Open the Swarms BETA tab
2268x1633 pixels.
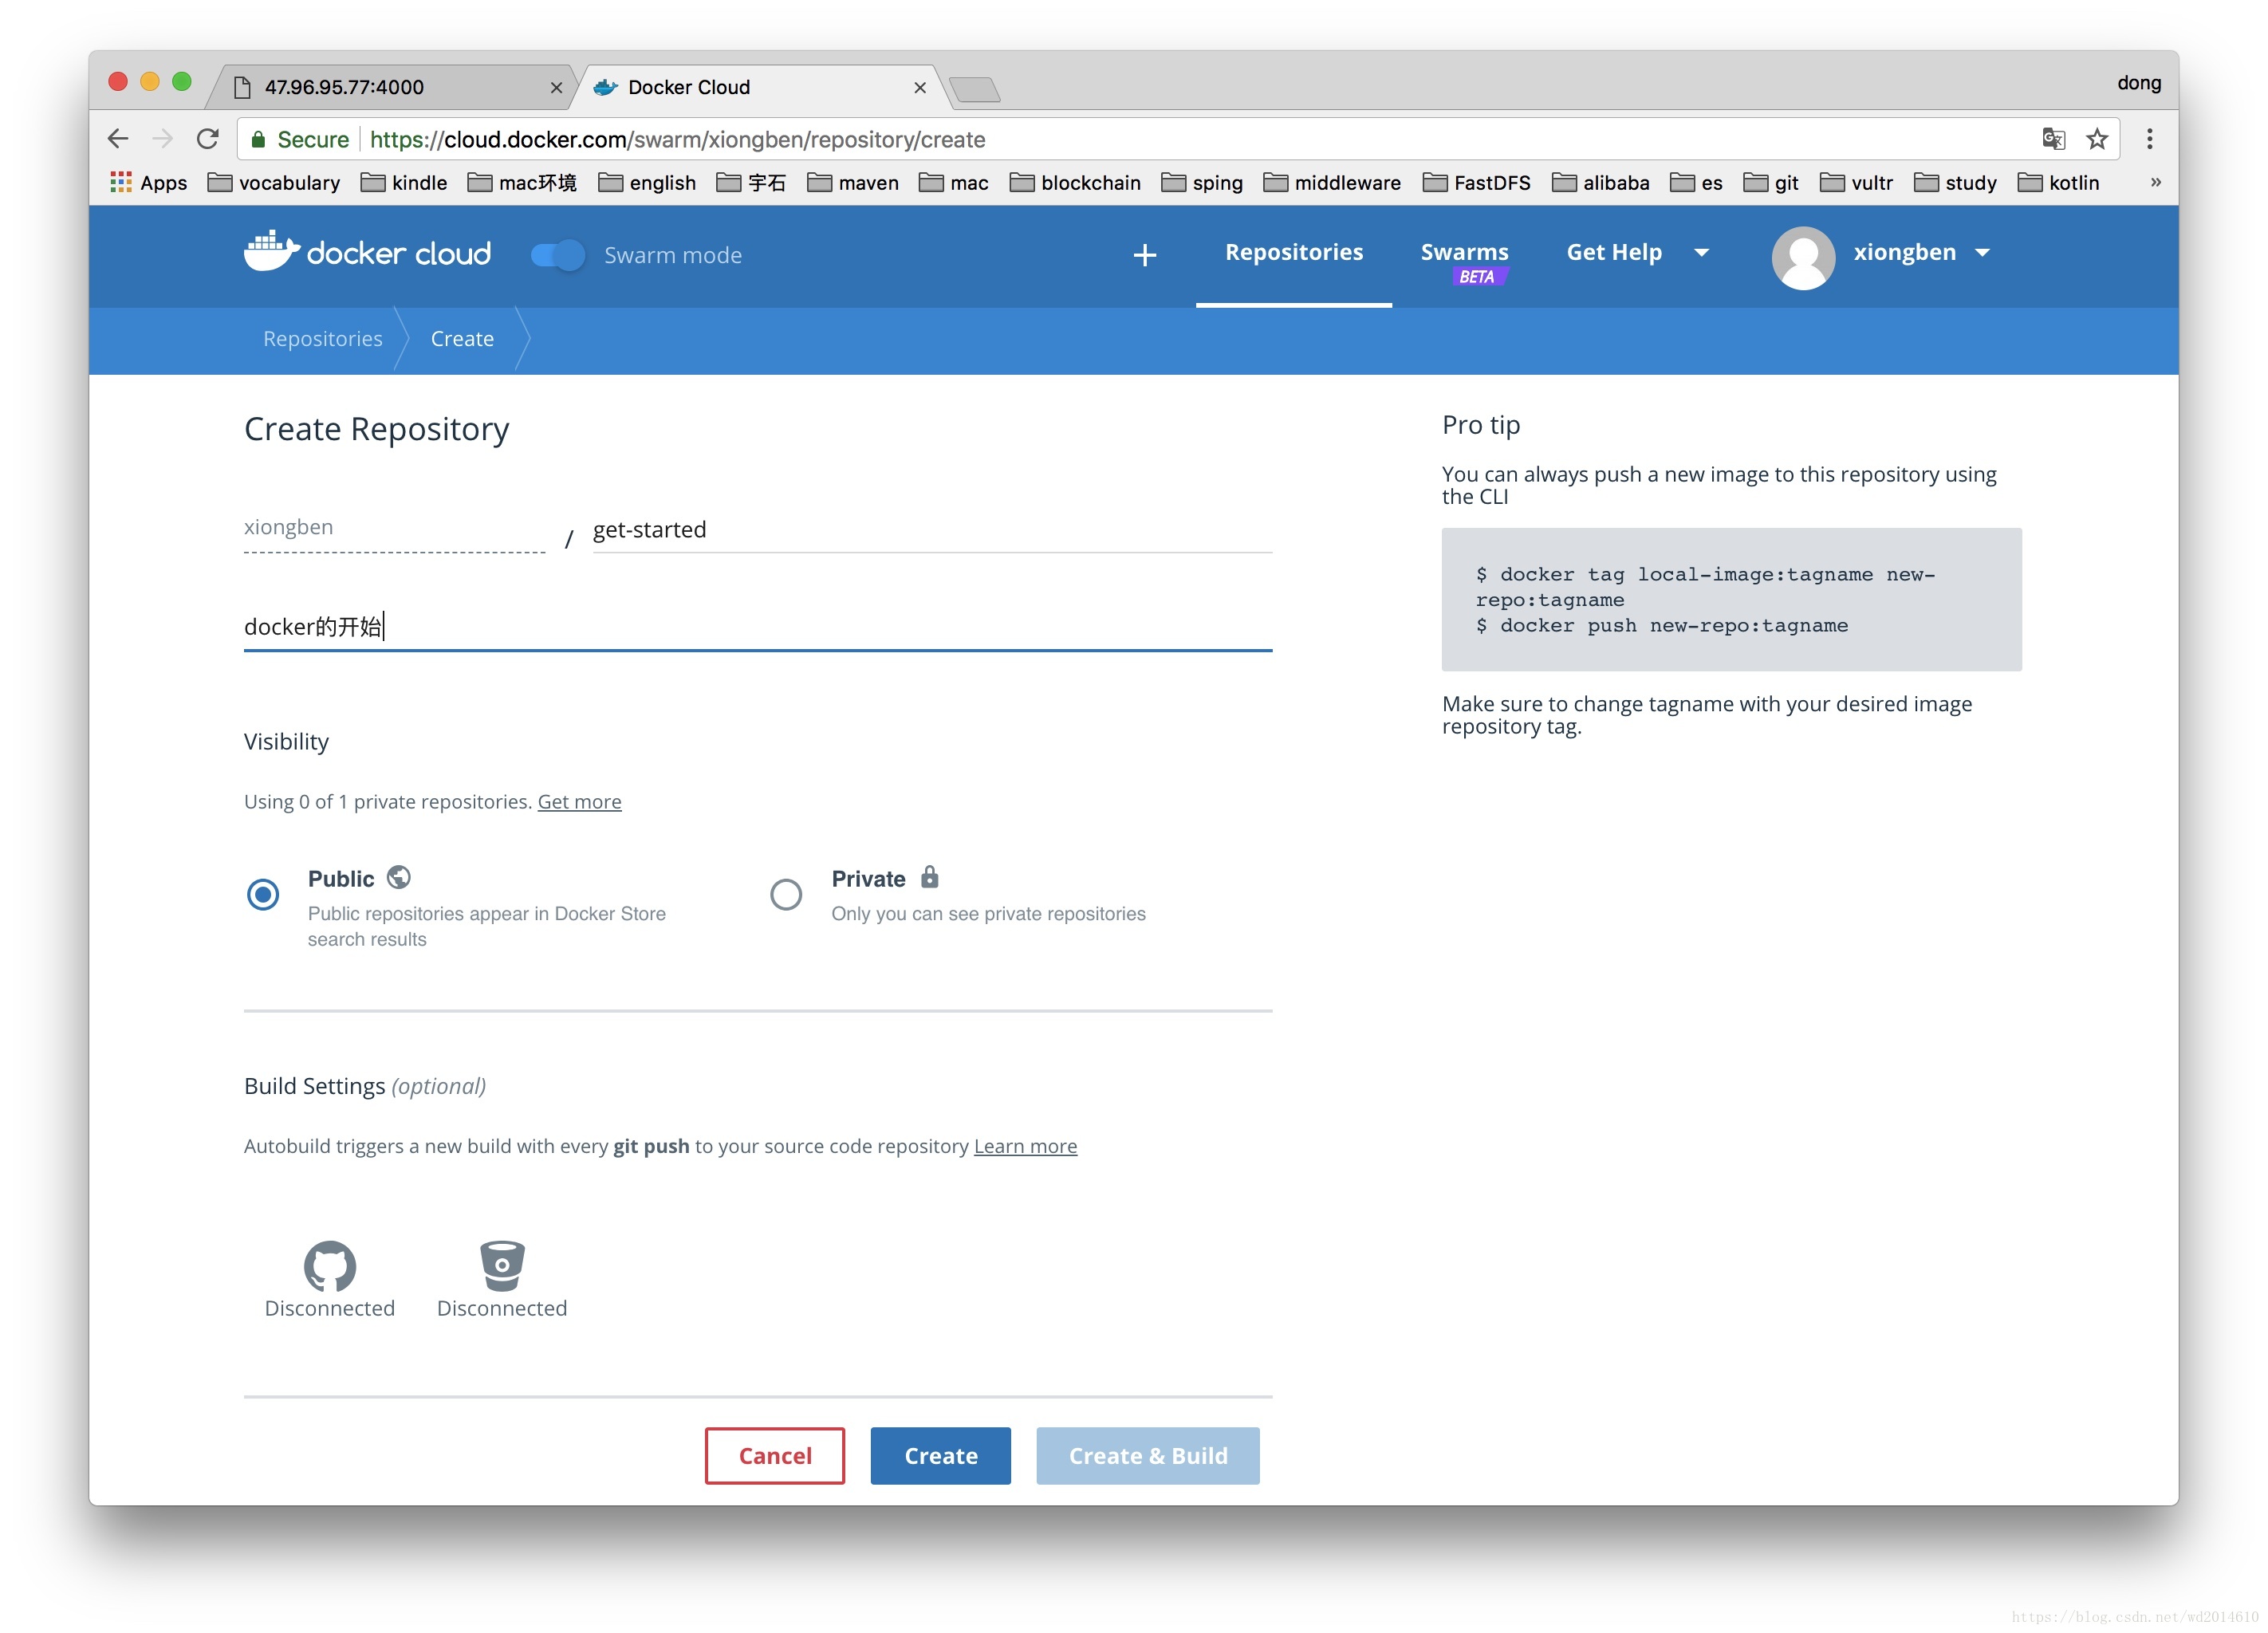[1464, 261]
